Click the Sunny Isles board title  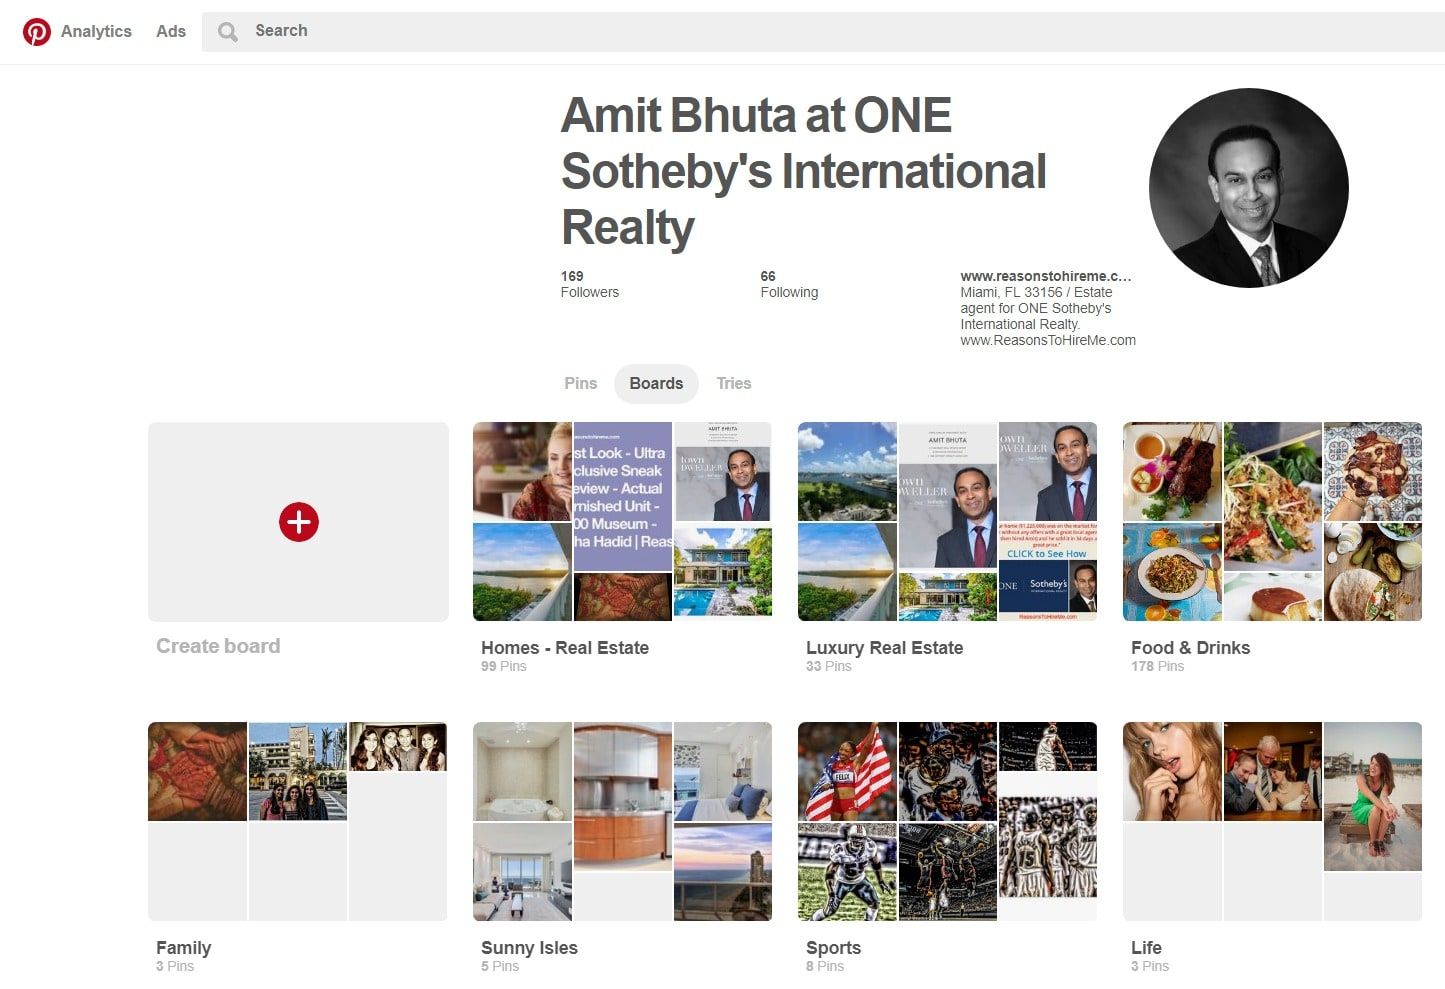[530, 948]
